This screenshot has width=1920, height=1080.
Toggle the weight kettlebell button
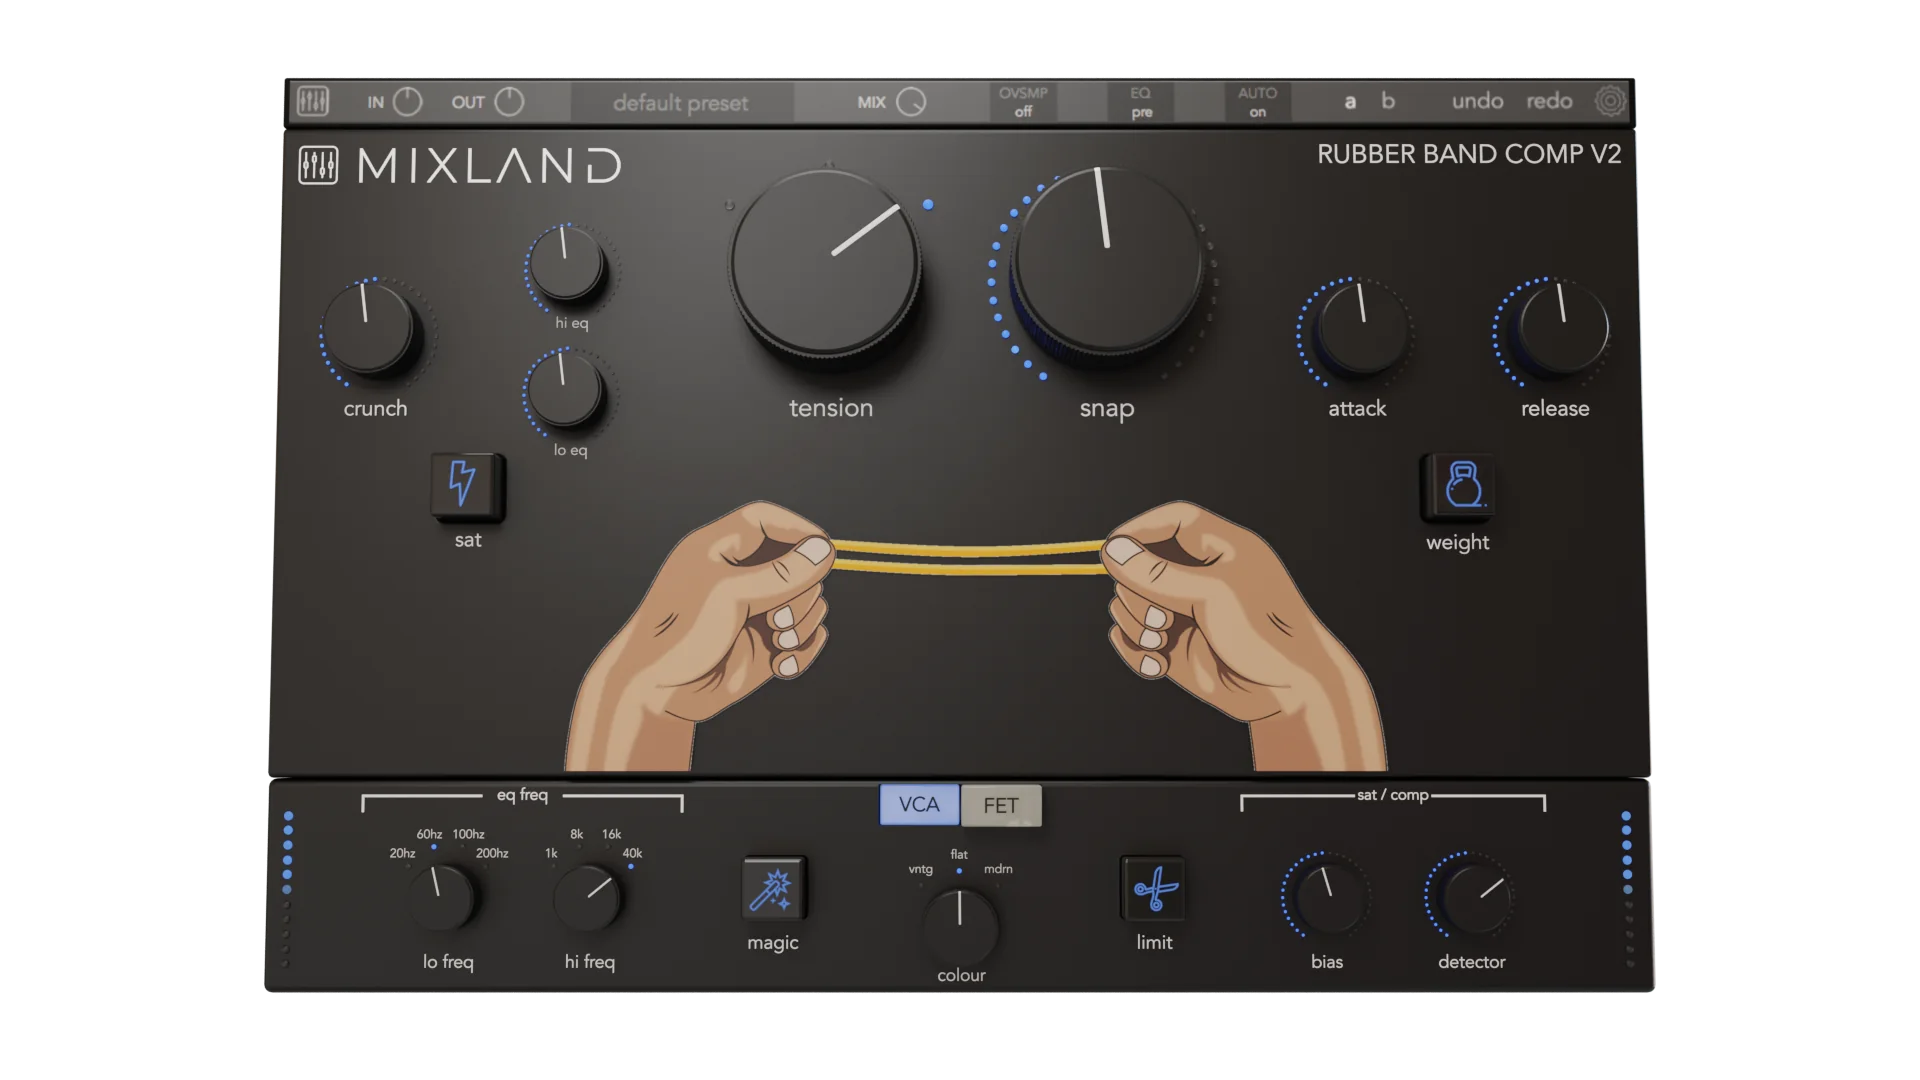click(1457, 486)
